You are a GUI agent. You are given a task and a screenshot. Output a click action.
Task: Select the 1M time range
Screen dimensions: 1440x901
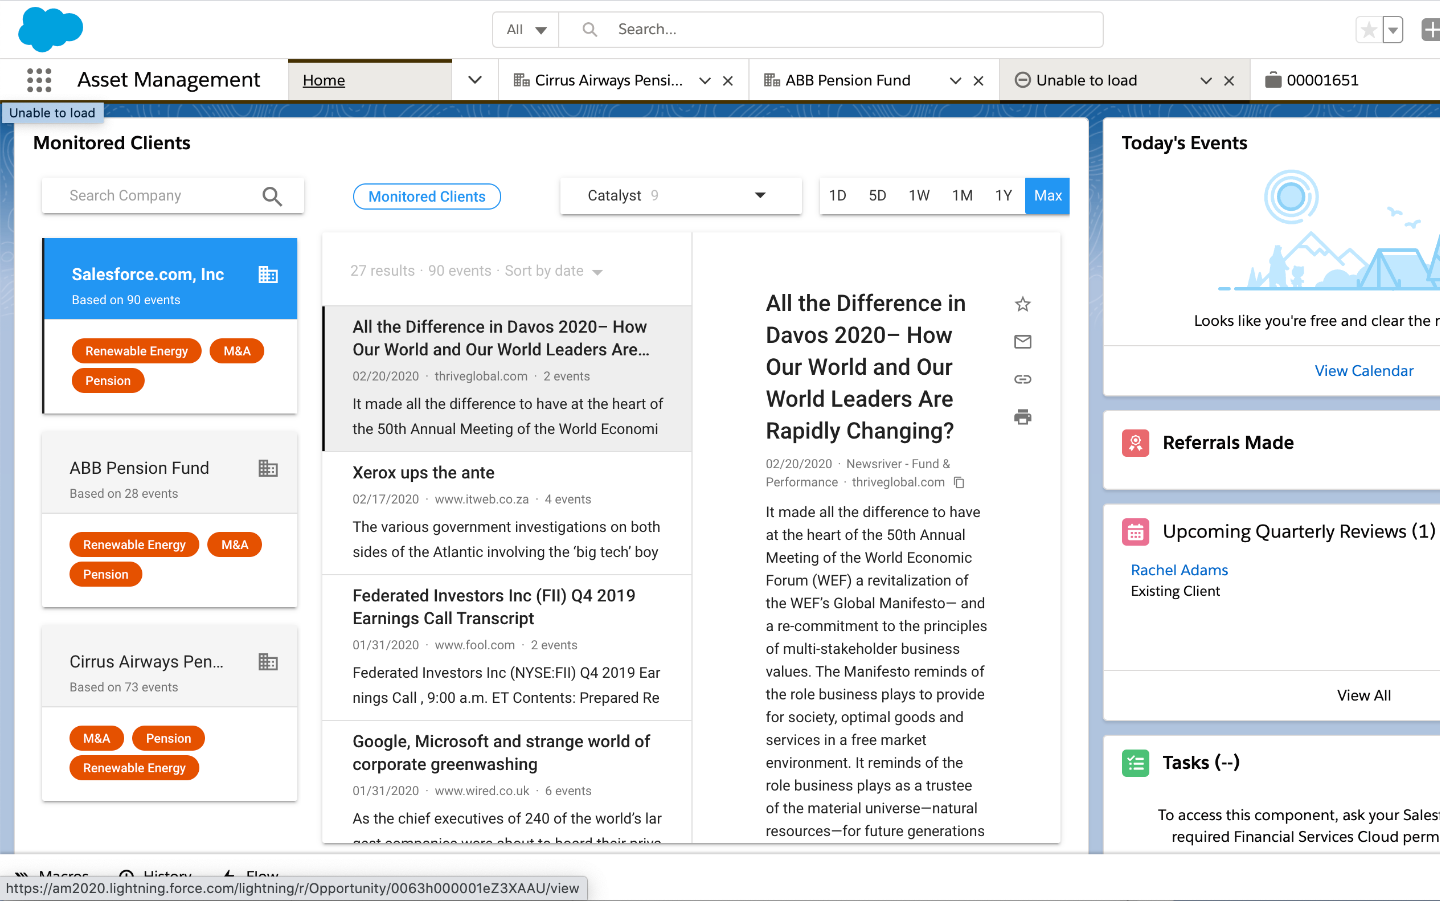(962, 196)
